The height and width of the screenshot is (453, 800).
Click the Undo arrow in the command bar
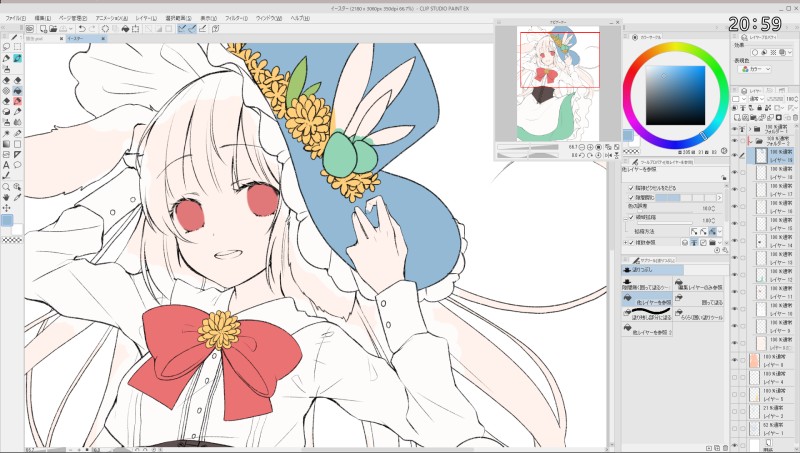82,29
